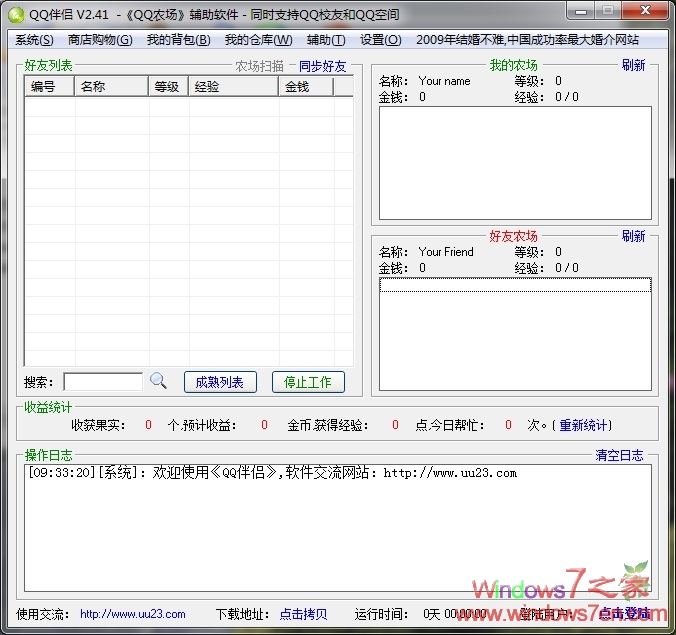
Task: Sort the friend list by 名称 column header
Action: (112, 87)
